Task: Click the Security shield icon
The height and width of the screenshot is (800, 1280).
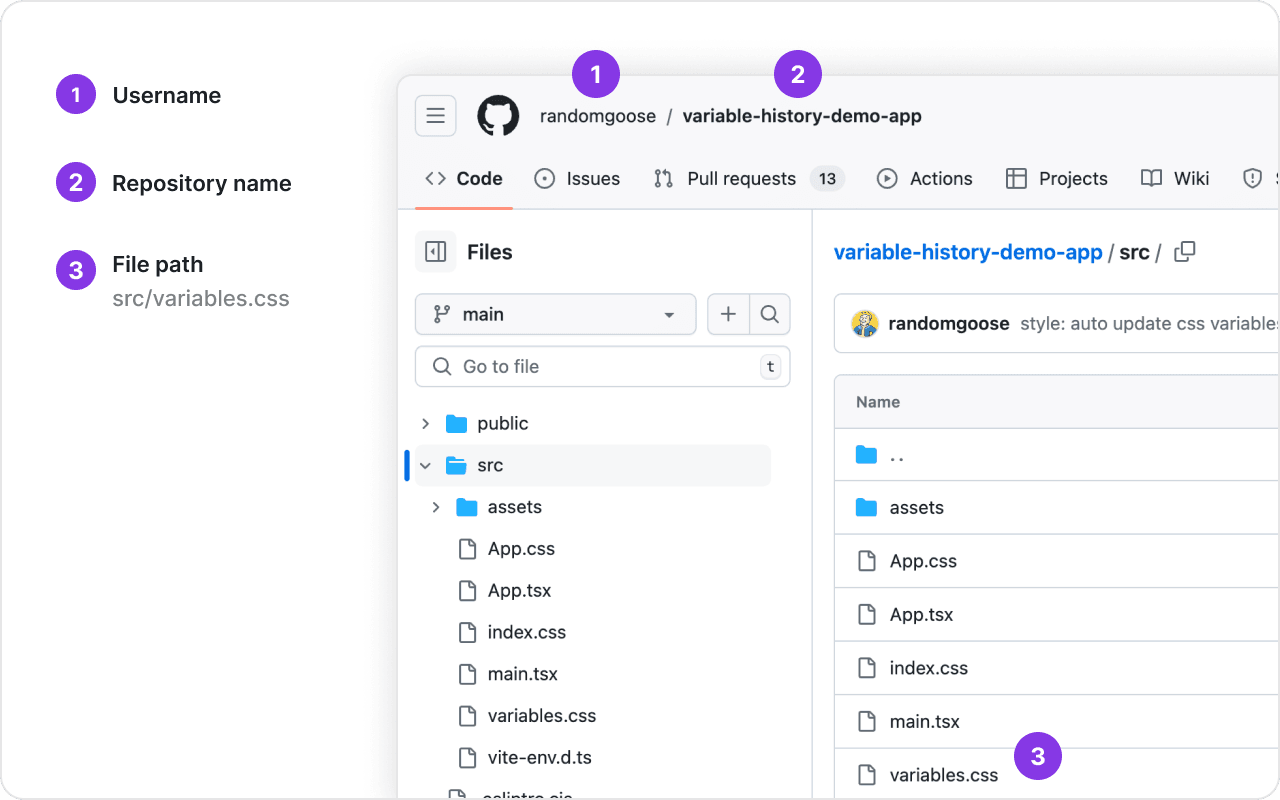Action: pos(1252,179)
